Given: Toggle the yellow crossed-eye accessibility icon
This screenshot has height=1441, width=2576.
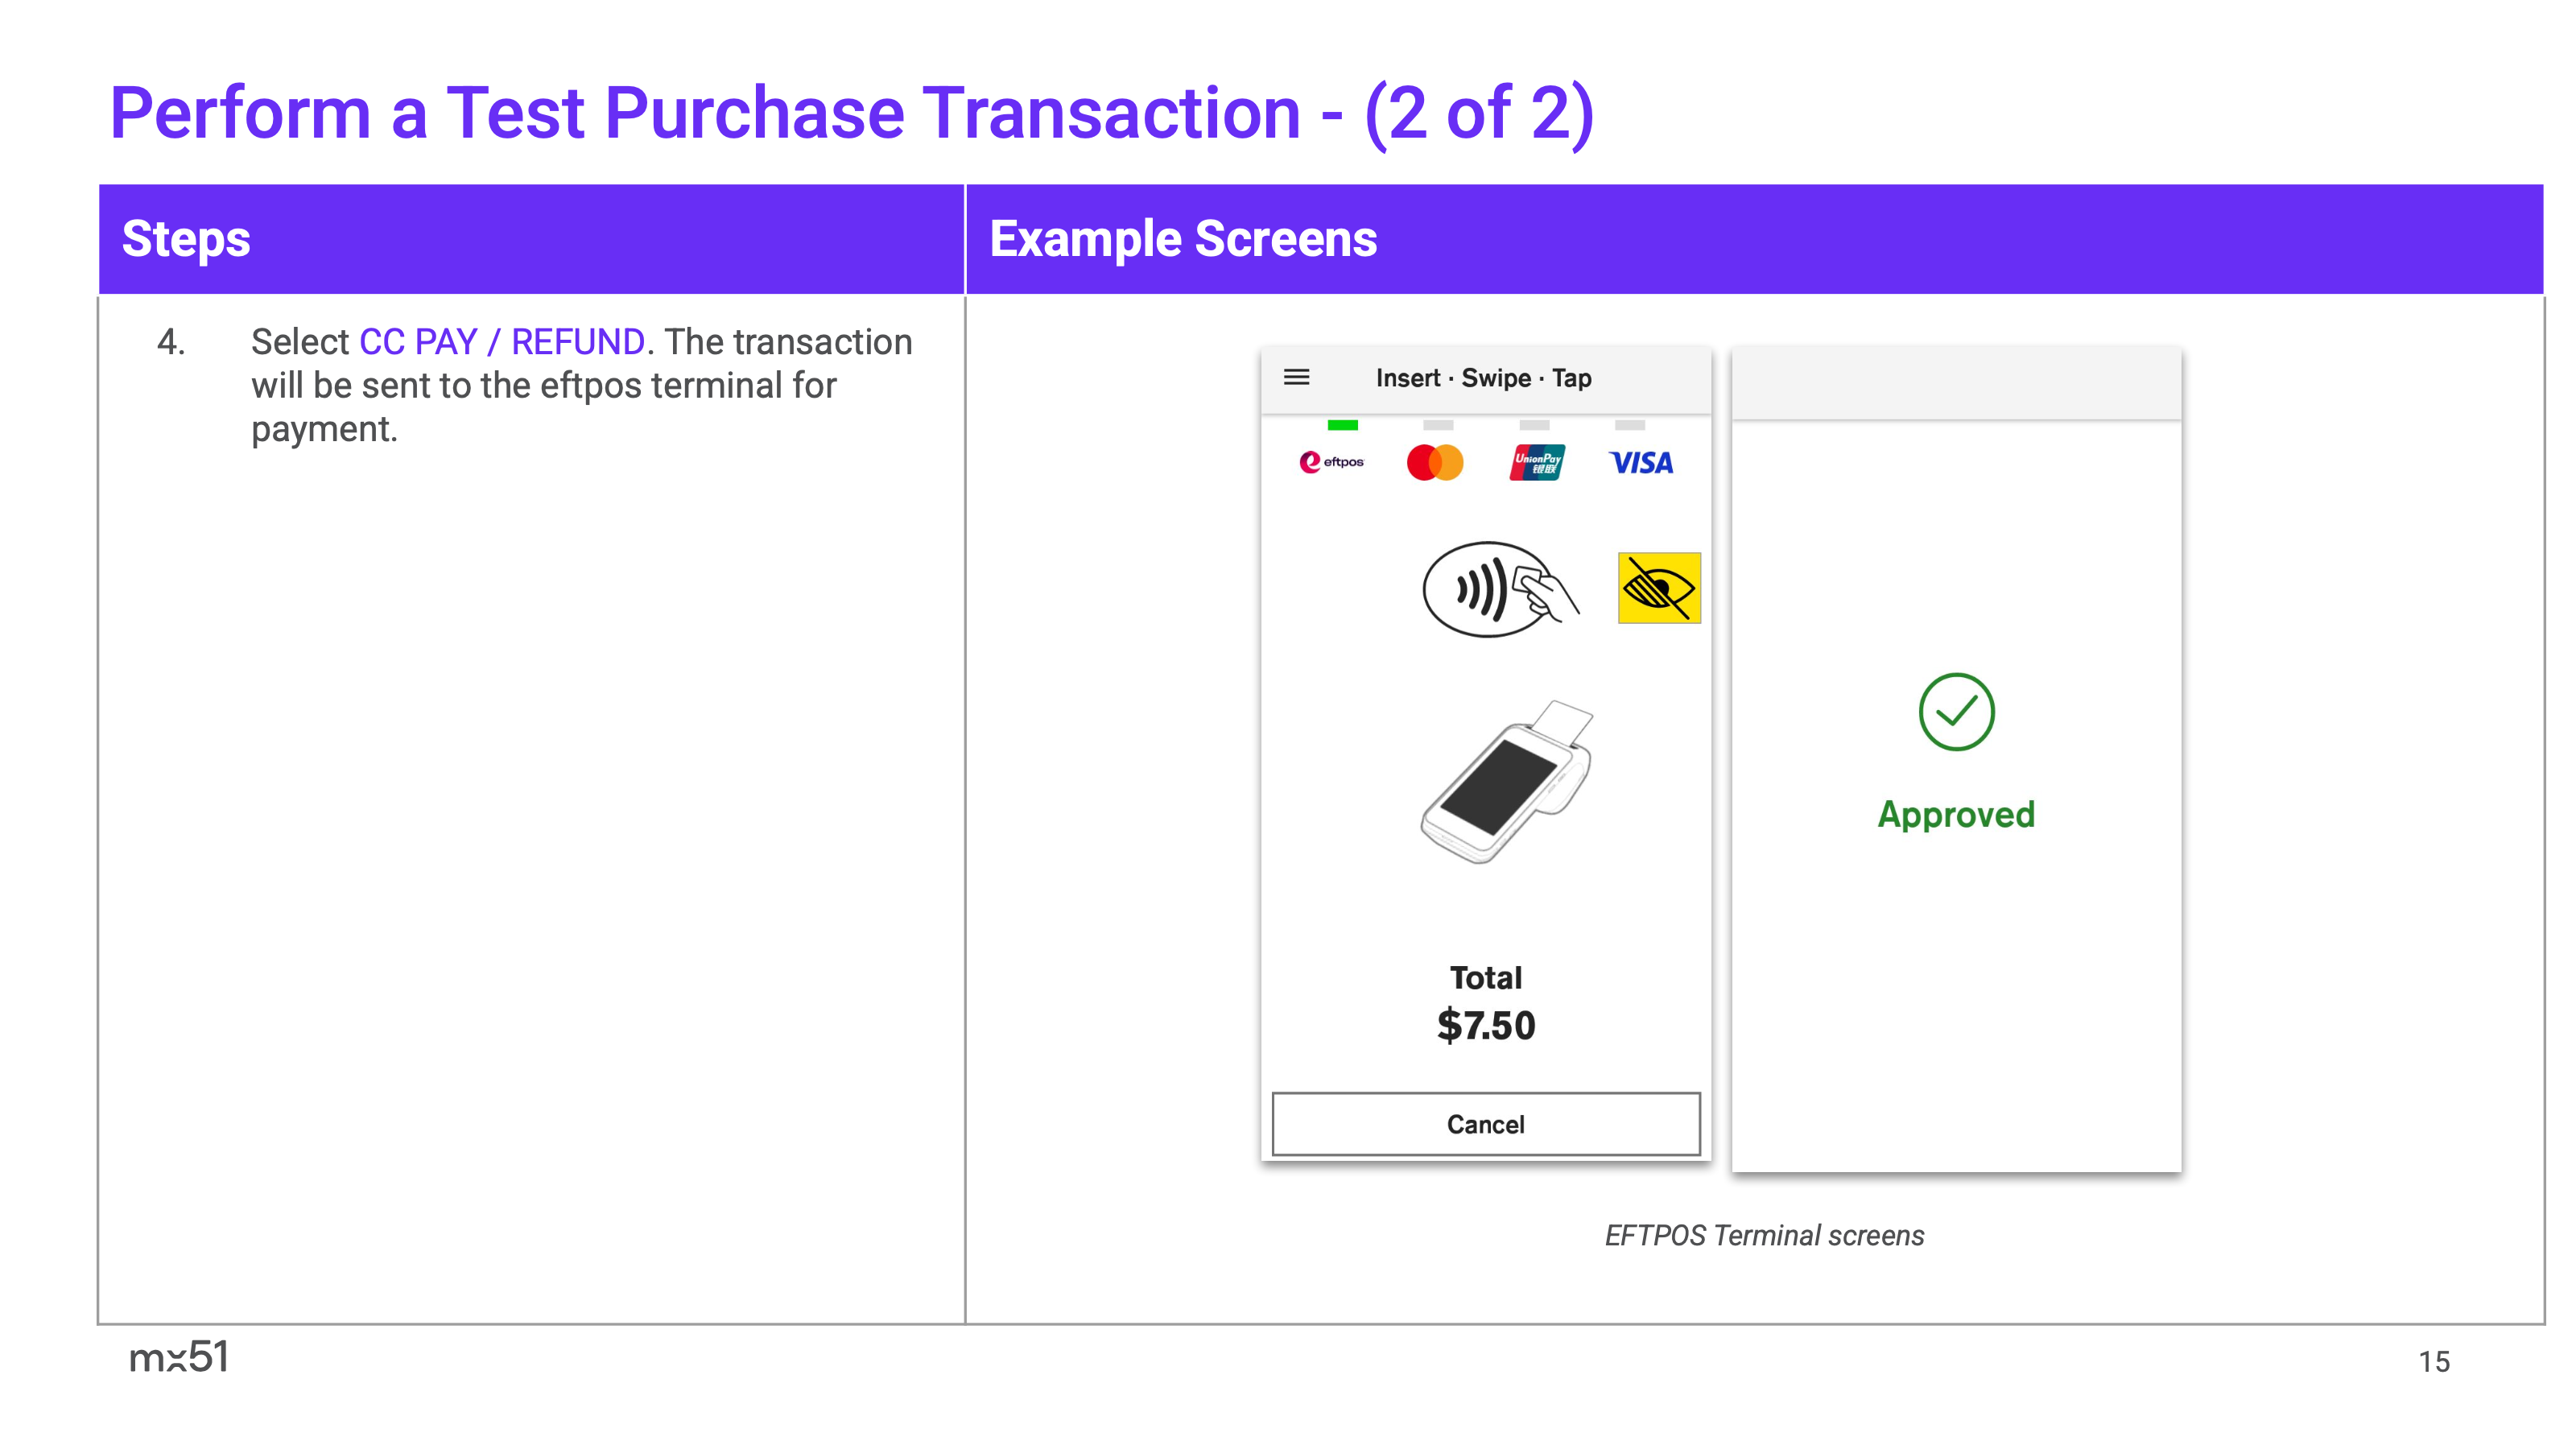Looking at the screenshot, I should click(x=1658, y=588).
